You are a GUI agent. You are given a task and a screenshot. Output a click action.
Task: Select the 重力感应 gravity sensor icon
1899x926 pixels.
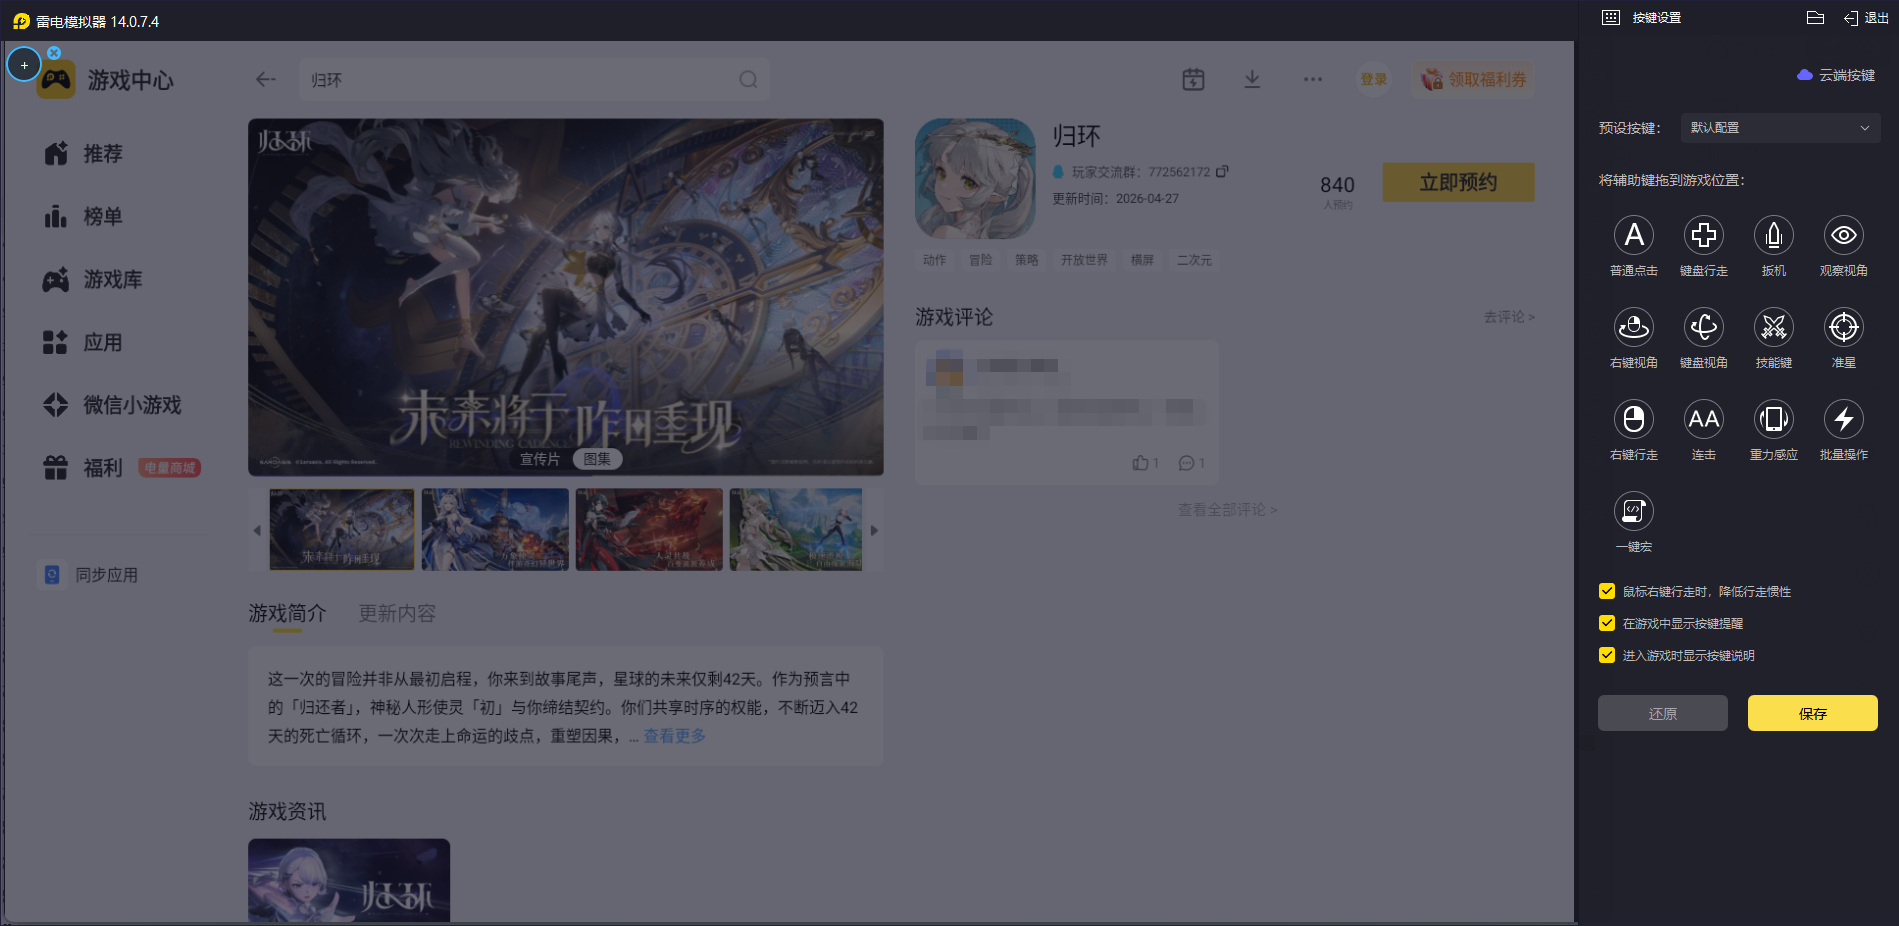[x=1774, y=419]
